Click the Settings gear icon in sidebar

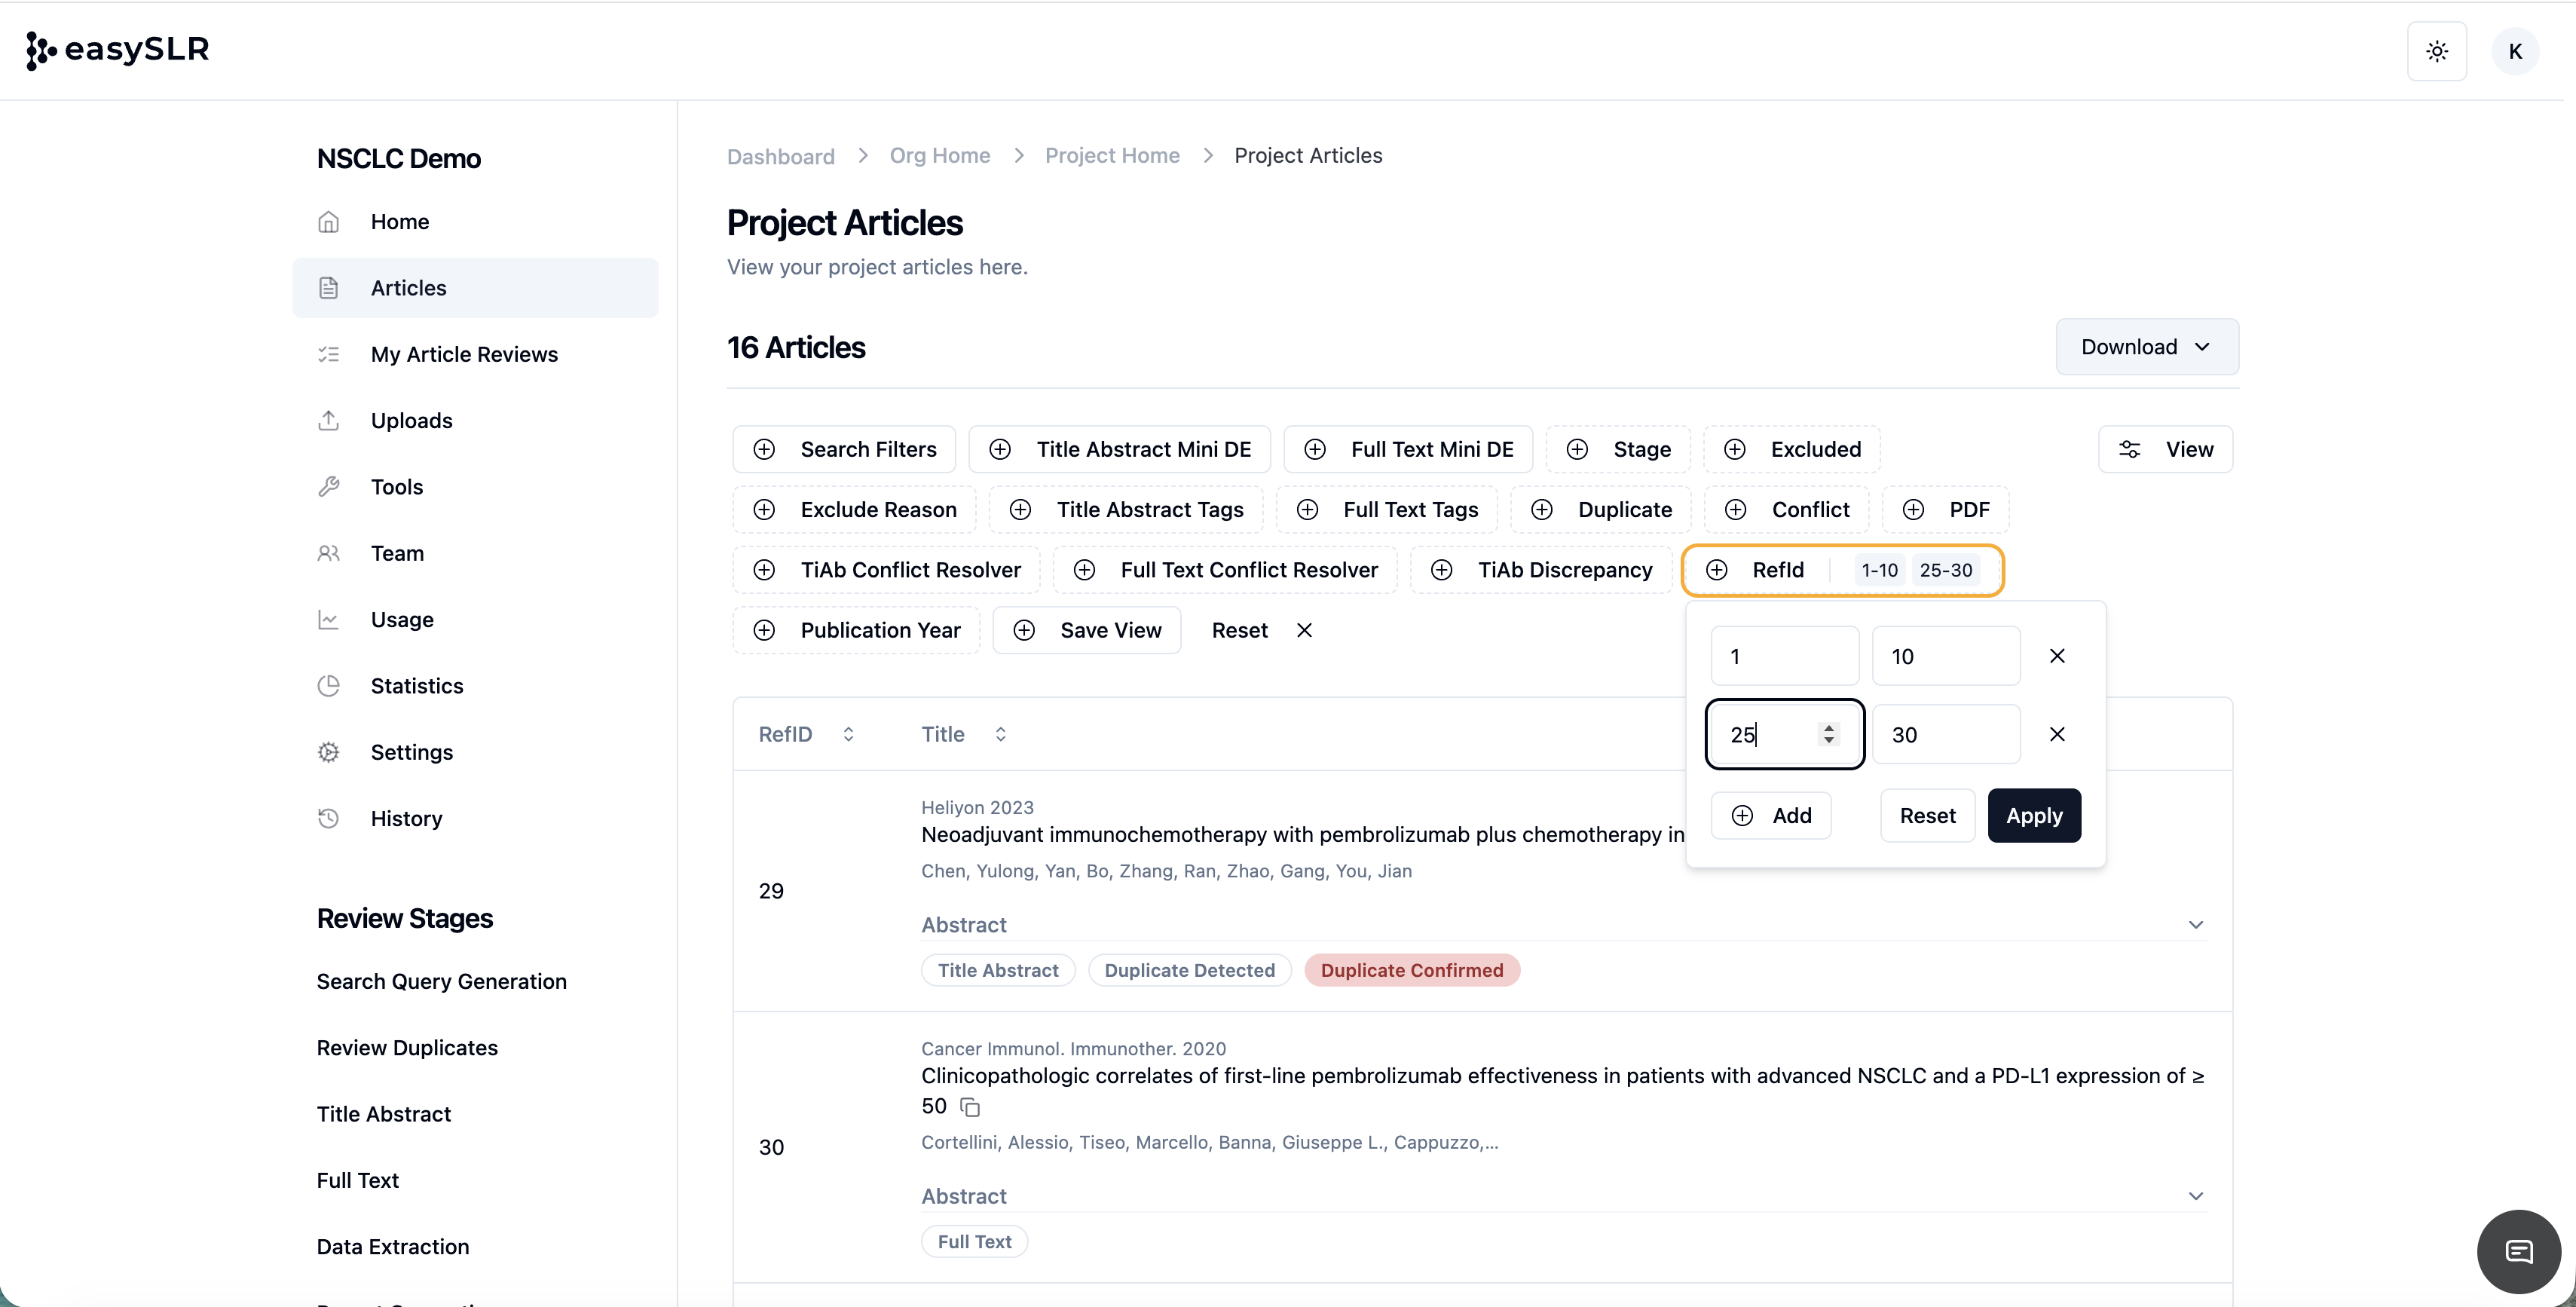pyautogui.click(x=329, y=752)
